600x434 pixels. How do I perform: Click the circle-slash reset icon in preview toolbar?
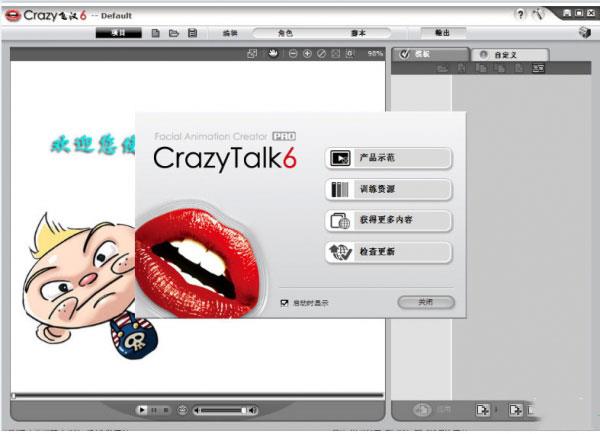[x=321, y=54]
